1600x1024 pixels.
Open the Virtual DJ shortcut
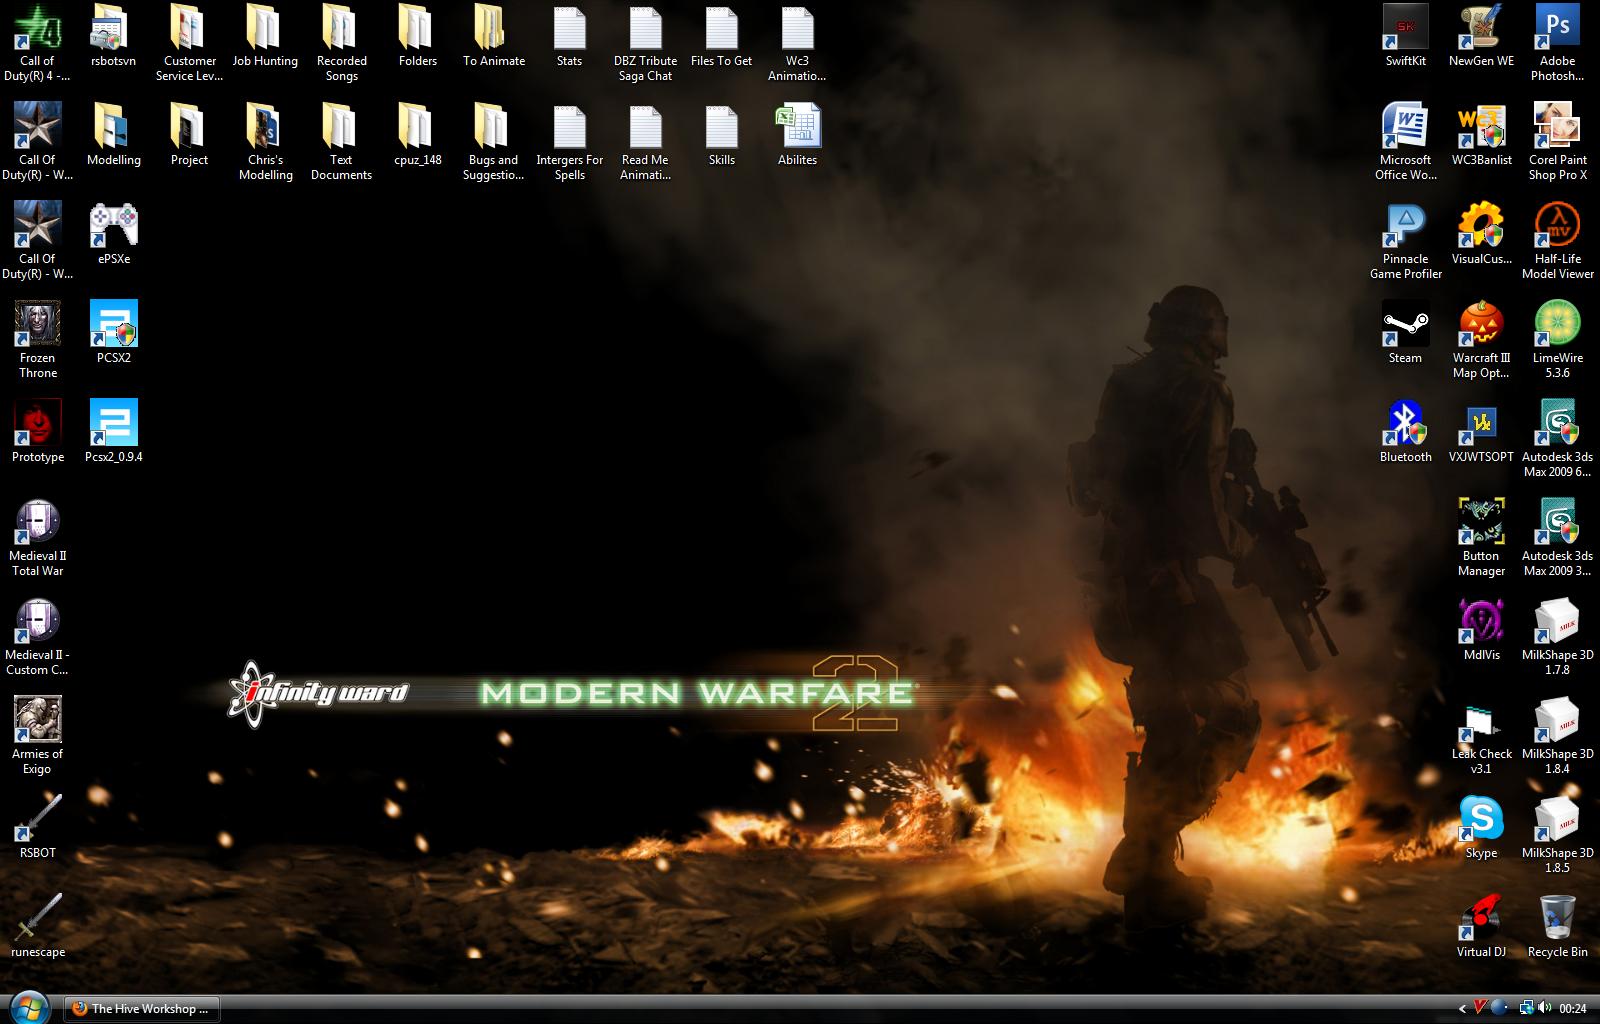tap(1481, 927)
